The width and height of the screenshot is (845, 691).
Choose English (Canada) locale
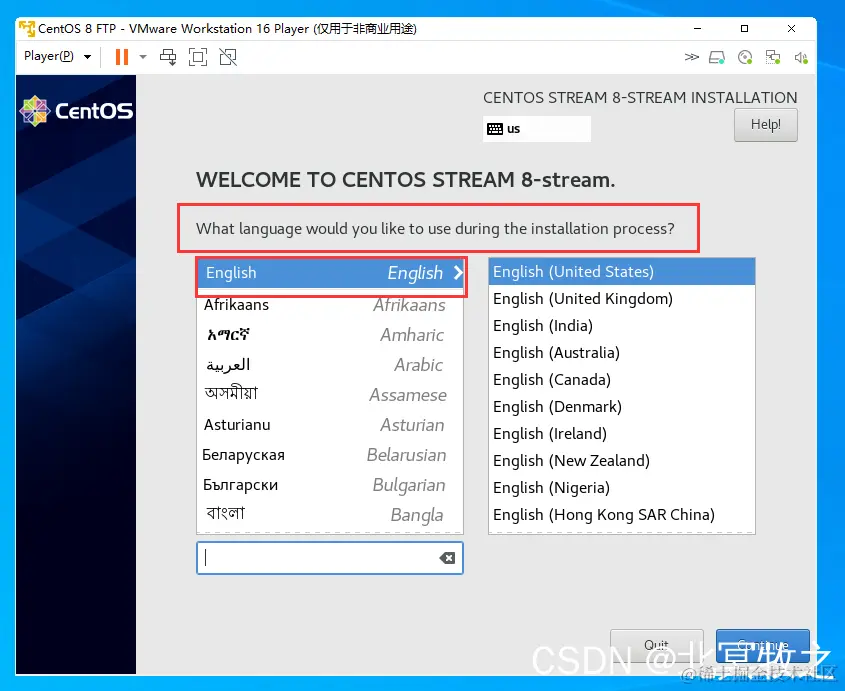[x=621, y=379]
